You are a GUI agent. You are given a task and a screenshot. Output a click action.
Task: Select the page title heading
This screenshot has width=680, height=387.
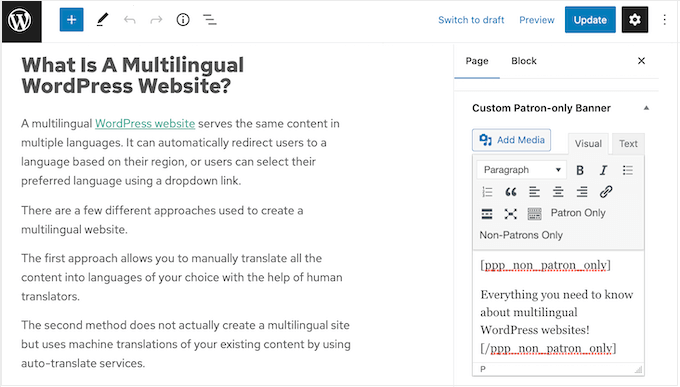coord(133,75)
